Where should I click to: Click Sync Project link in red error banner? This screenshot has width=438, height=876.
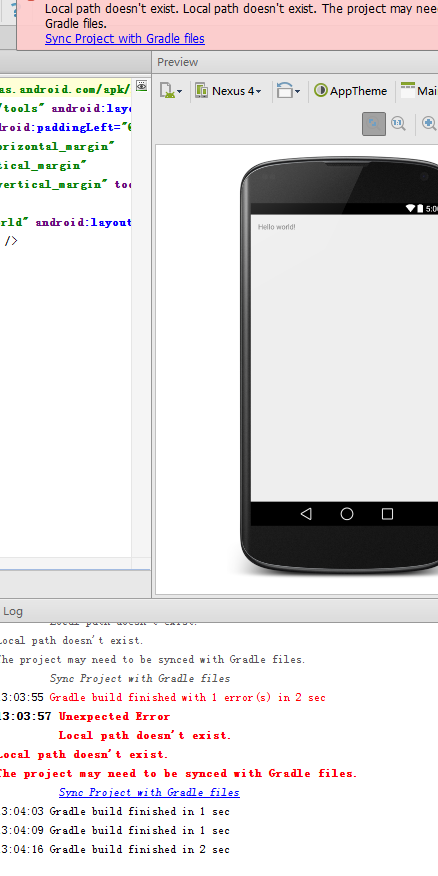pyautogui.click(x=125, y=39)
